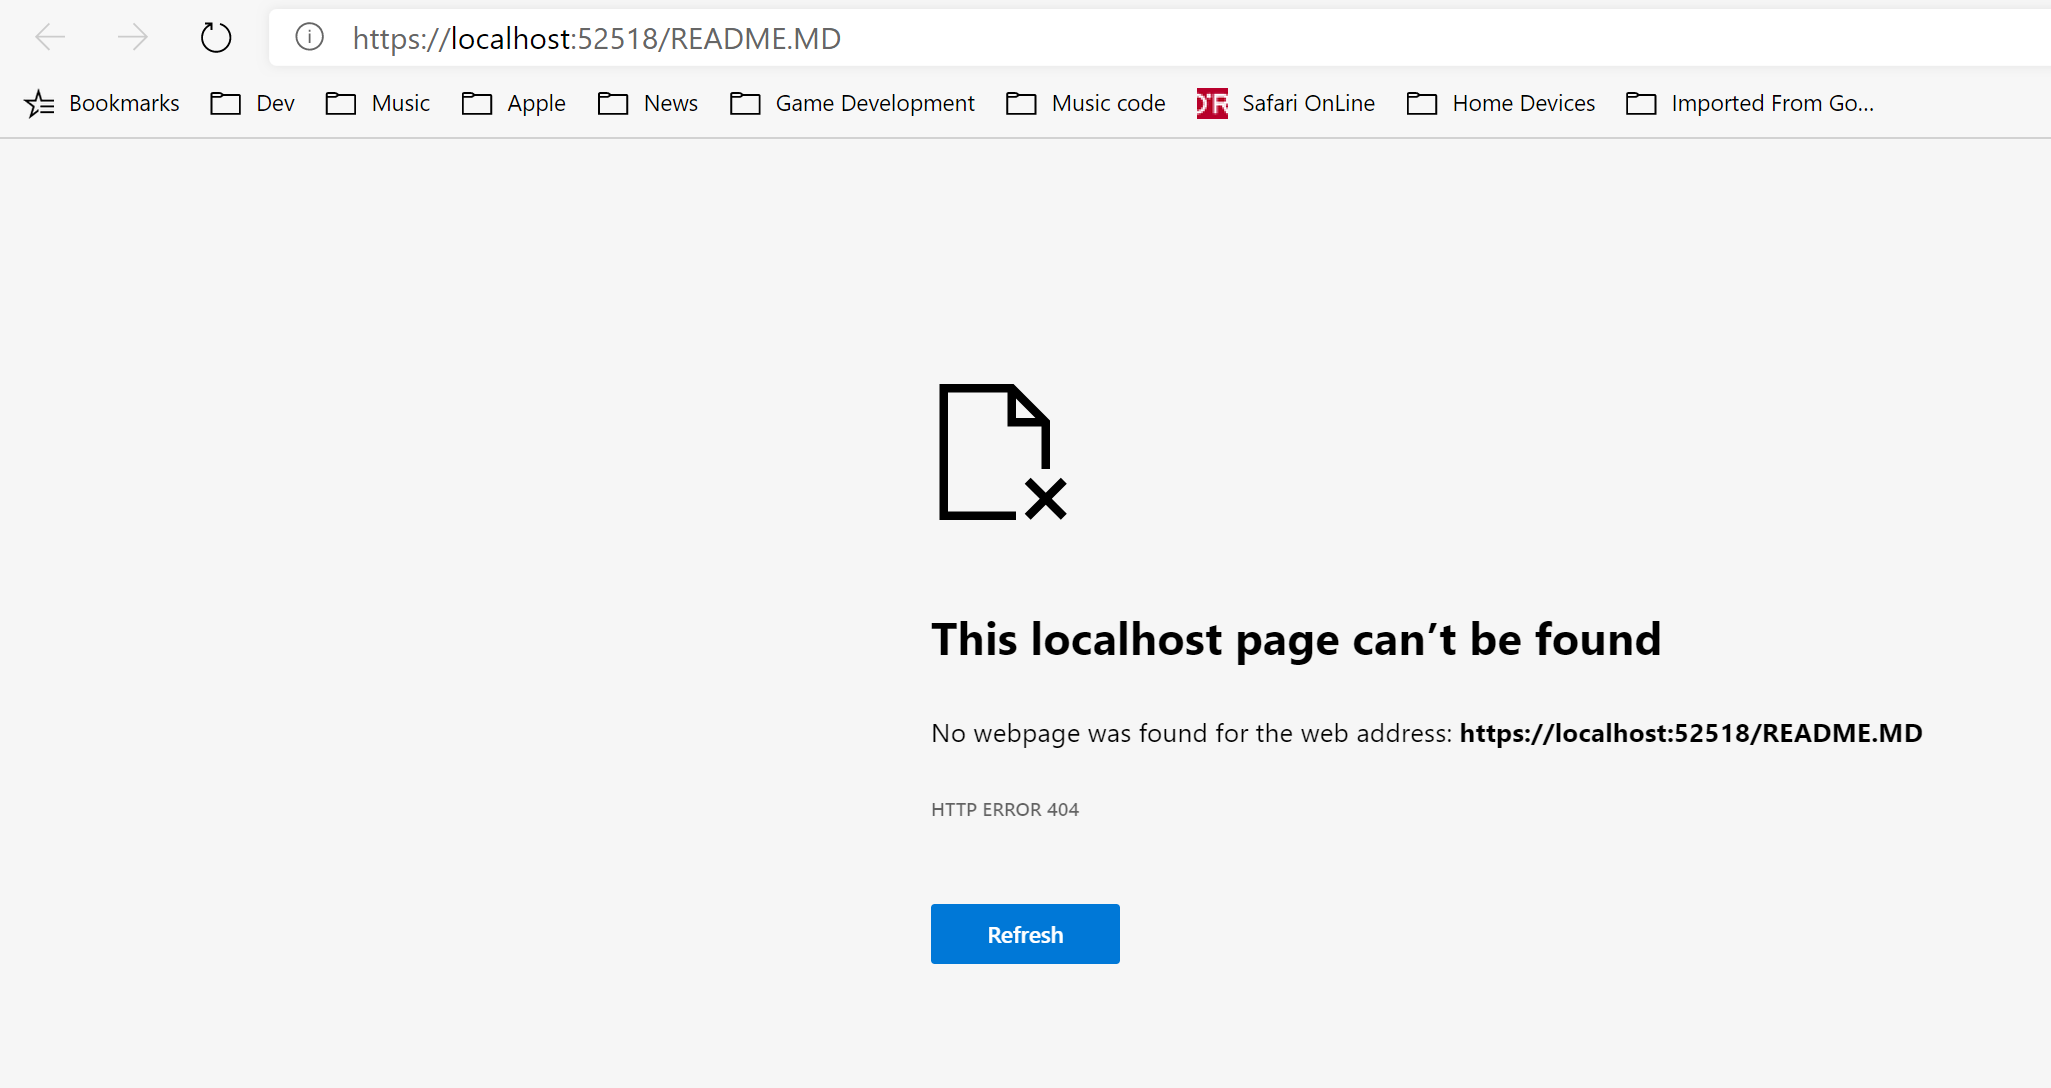Open the Game Development bookmarks folder
Screen dimensions: 2051x1088
click(x=852, y=103)
